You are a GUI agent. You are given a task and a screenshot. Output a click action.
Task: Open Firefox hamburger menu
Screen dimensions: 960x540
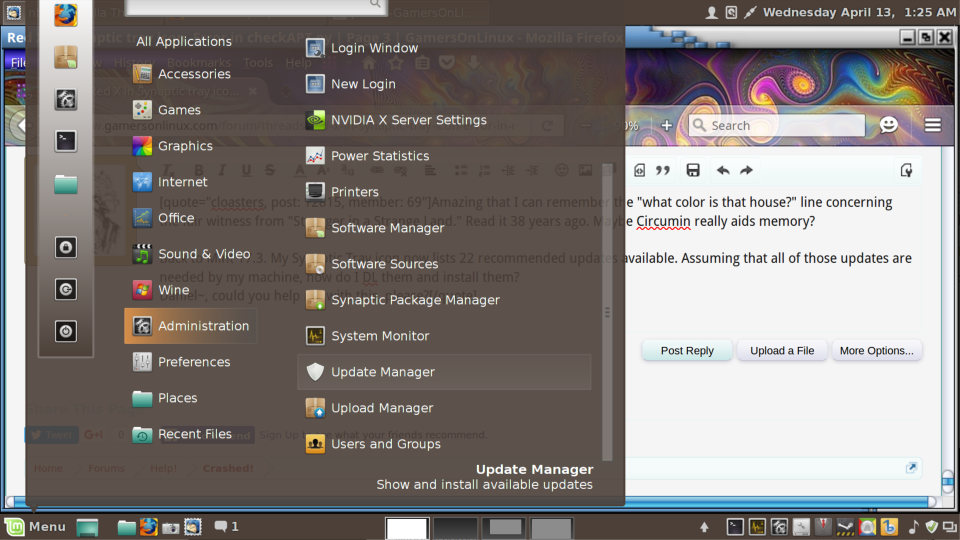[932, 125]
